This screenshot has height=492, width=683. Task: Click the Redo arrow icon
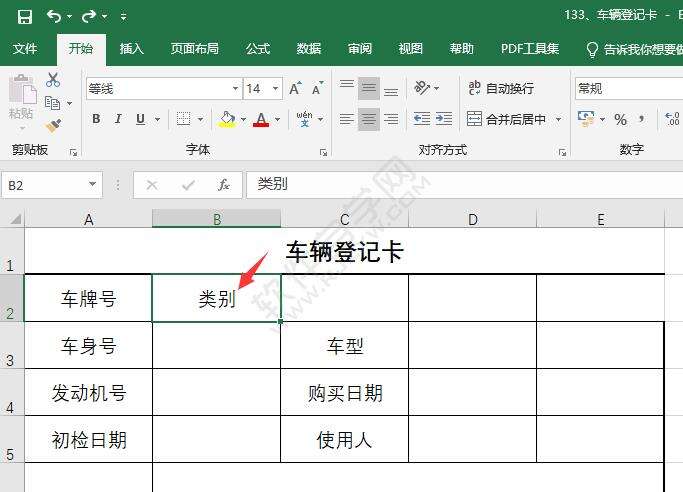tap(89, 17)
